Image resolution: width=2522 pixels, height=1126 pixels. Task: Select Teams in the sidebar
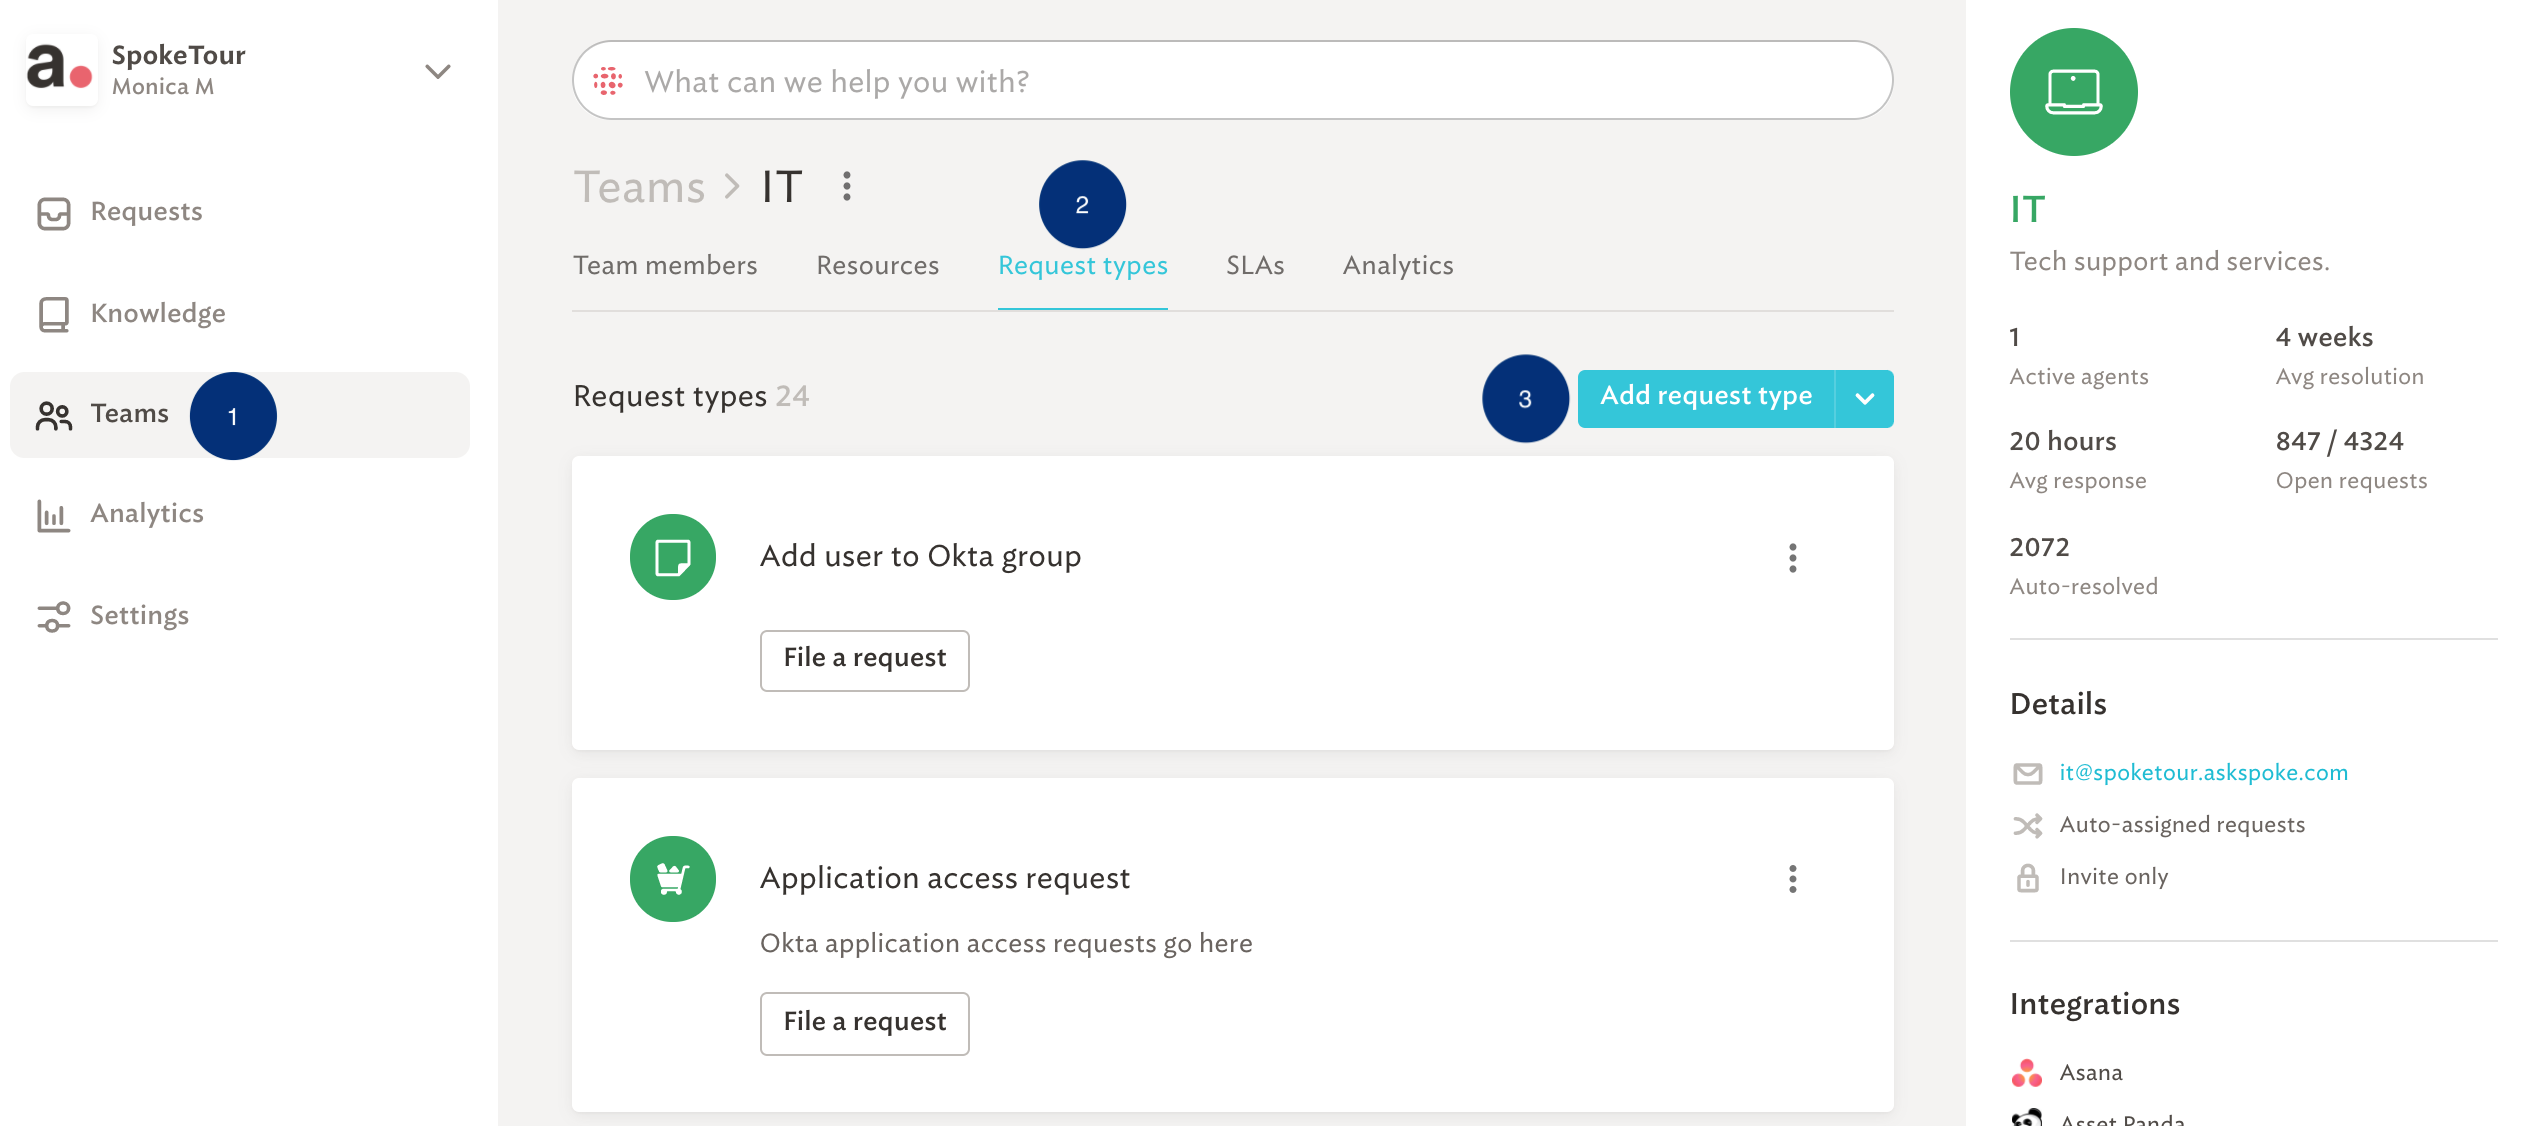[x=240, y=415]
